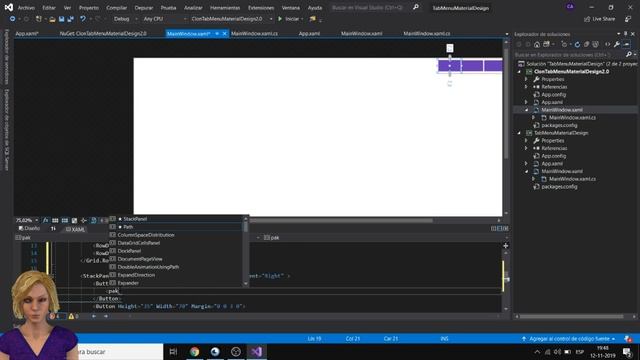The height and width of the screenshot is (360, 640).
Task: Collapse the ClonTabMenuMaterialDesign2.0 project node
Action: click(519, 71)
